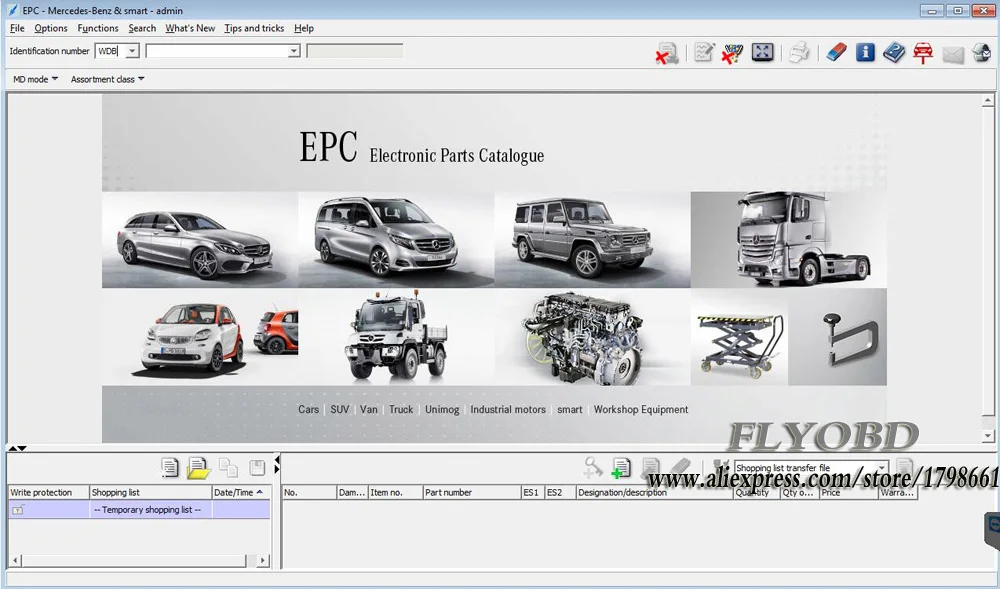This screenshot has width=1000, height=589.
Task: Click the grayed eraser icon above parts table
Action: tap(680, 467)
